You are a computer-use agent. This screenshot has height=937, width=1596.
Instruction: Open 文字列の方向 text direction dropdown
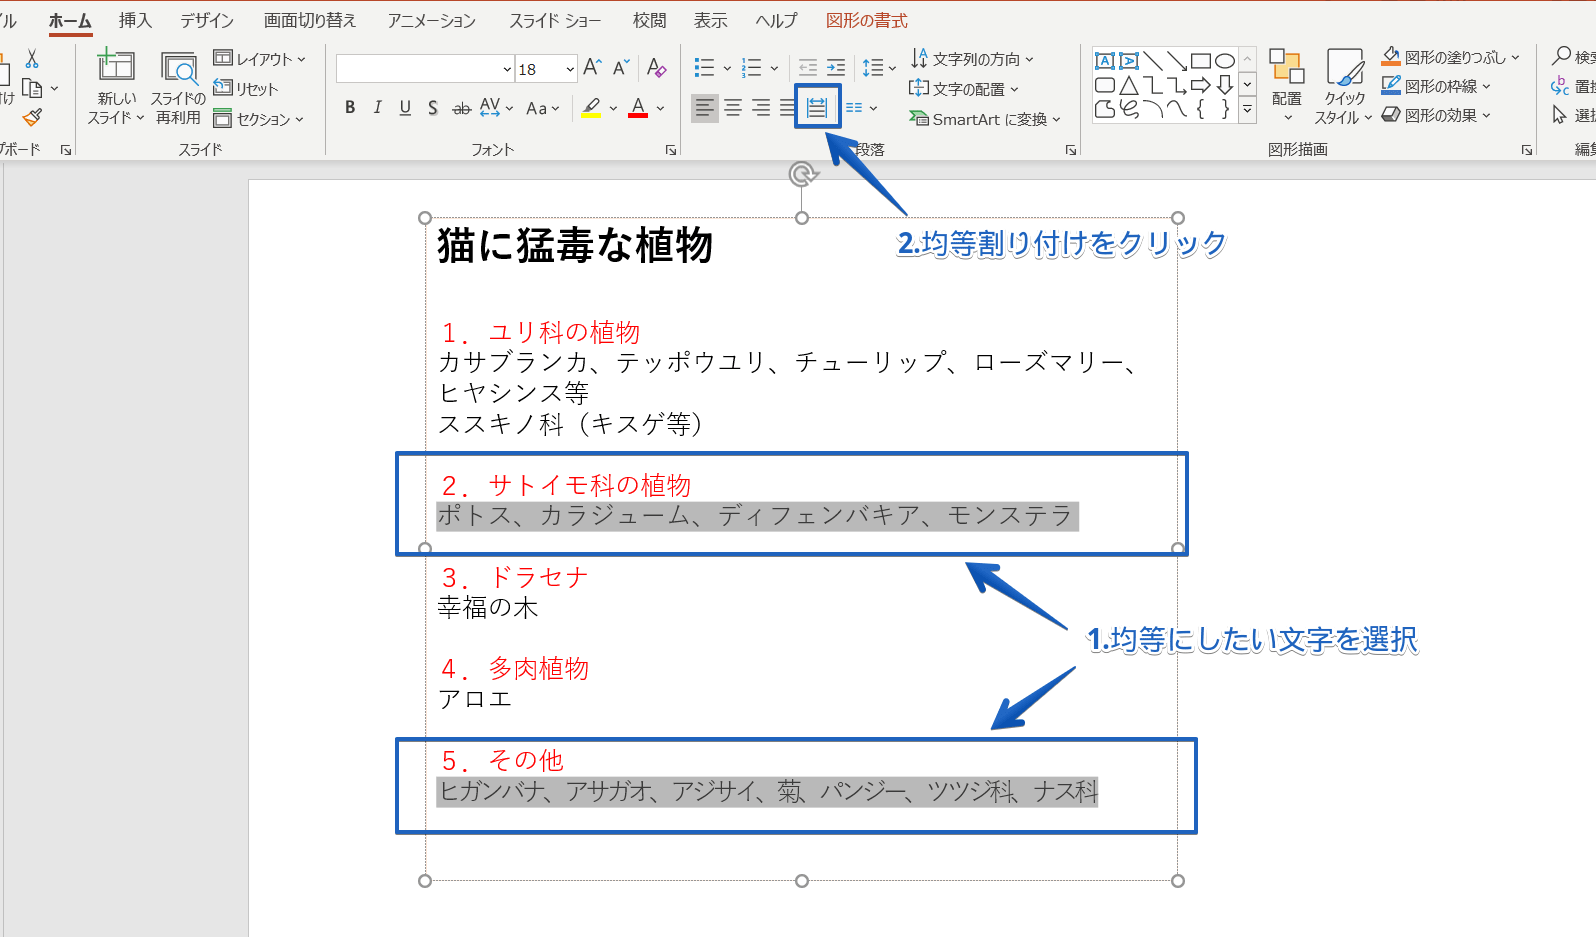[x=972, y=59]
